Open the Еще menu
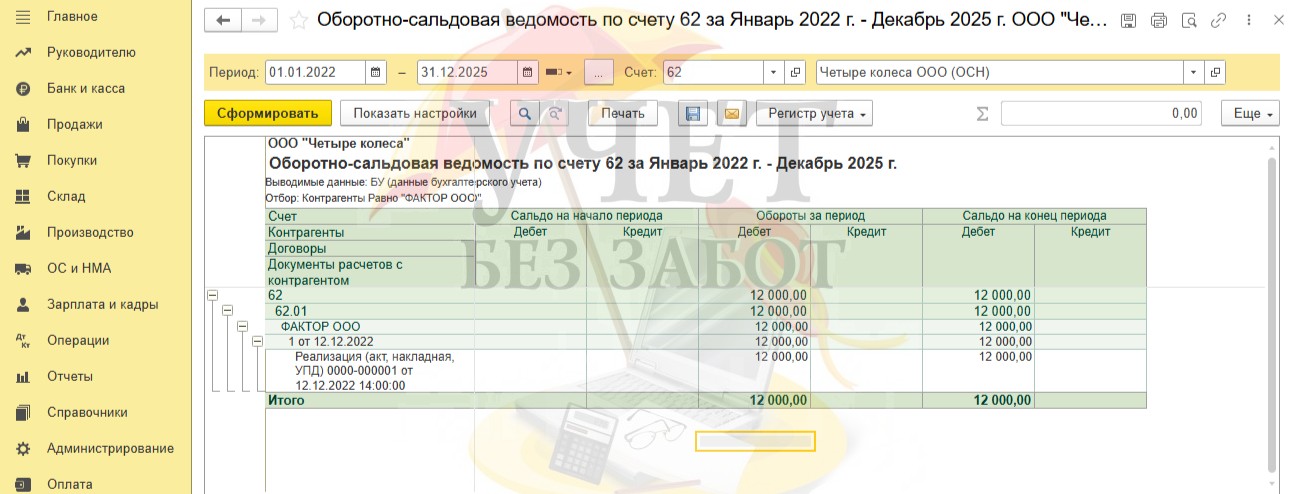This screenshot has height=494, width=1292. 1250,114
